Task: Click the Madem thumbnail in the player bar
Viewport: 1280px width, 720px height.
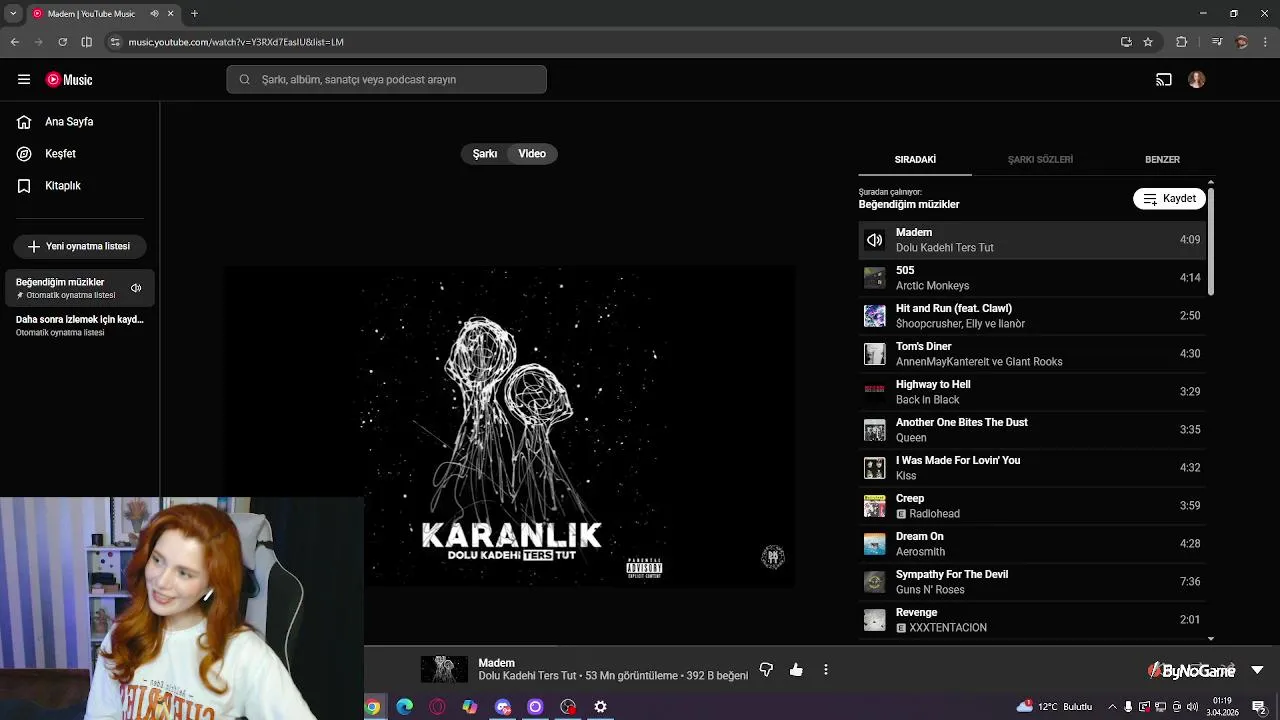Action: 444,670
